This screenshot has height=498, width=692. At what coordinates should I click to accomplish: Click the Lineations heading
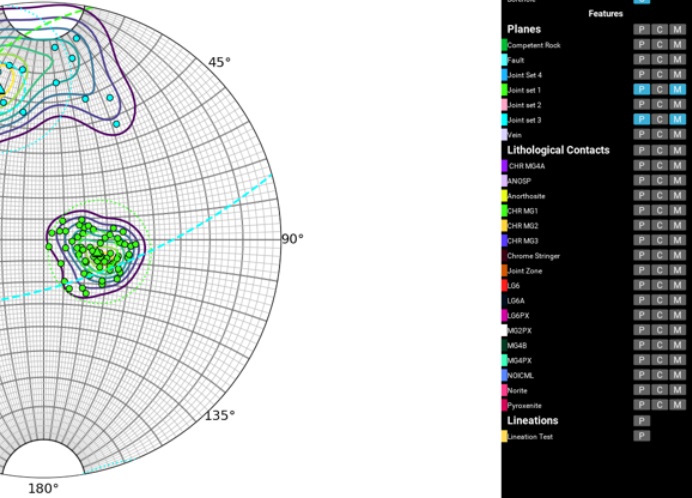pyautogui.click(x=533, y=420)
